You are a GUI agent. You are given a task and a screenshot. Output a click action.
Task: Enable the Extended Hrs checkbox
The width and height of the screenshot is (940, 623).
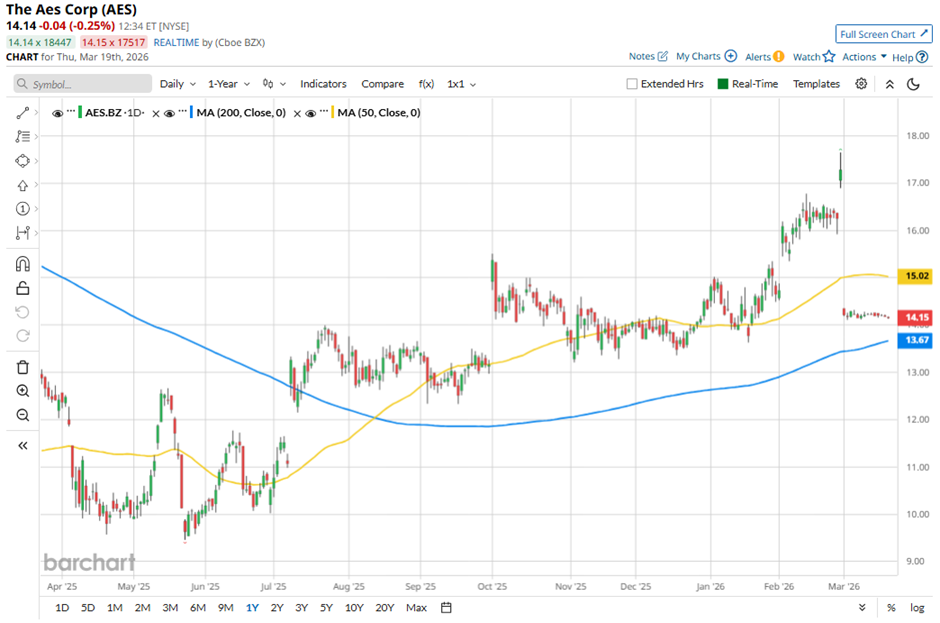pyautogui.click(x=632, y=84)
